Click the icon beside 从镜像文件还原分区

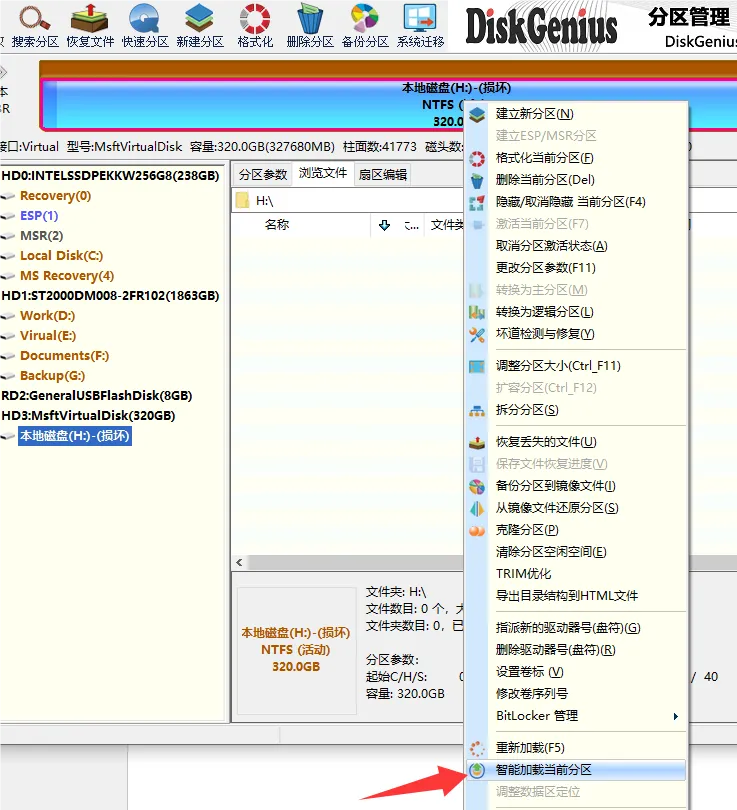click(x=477, y=508)
